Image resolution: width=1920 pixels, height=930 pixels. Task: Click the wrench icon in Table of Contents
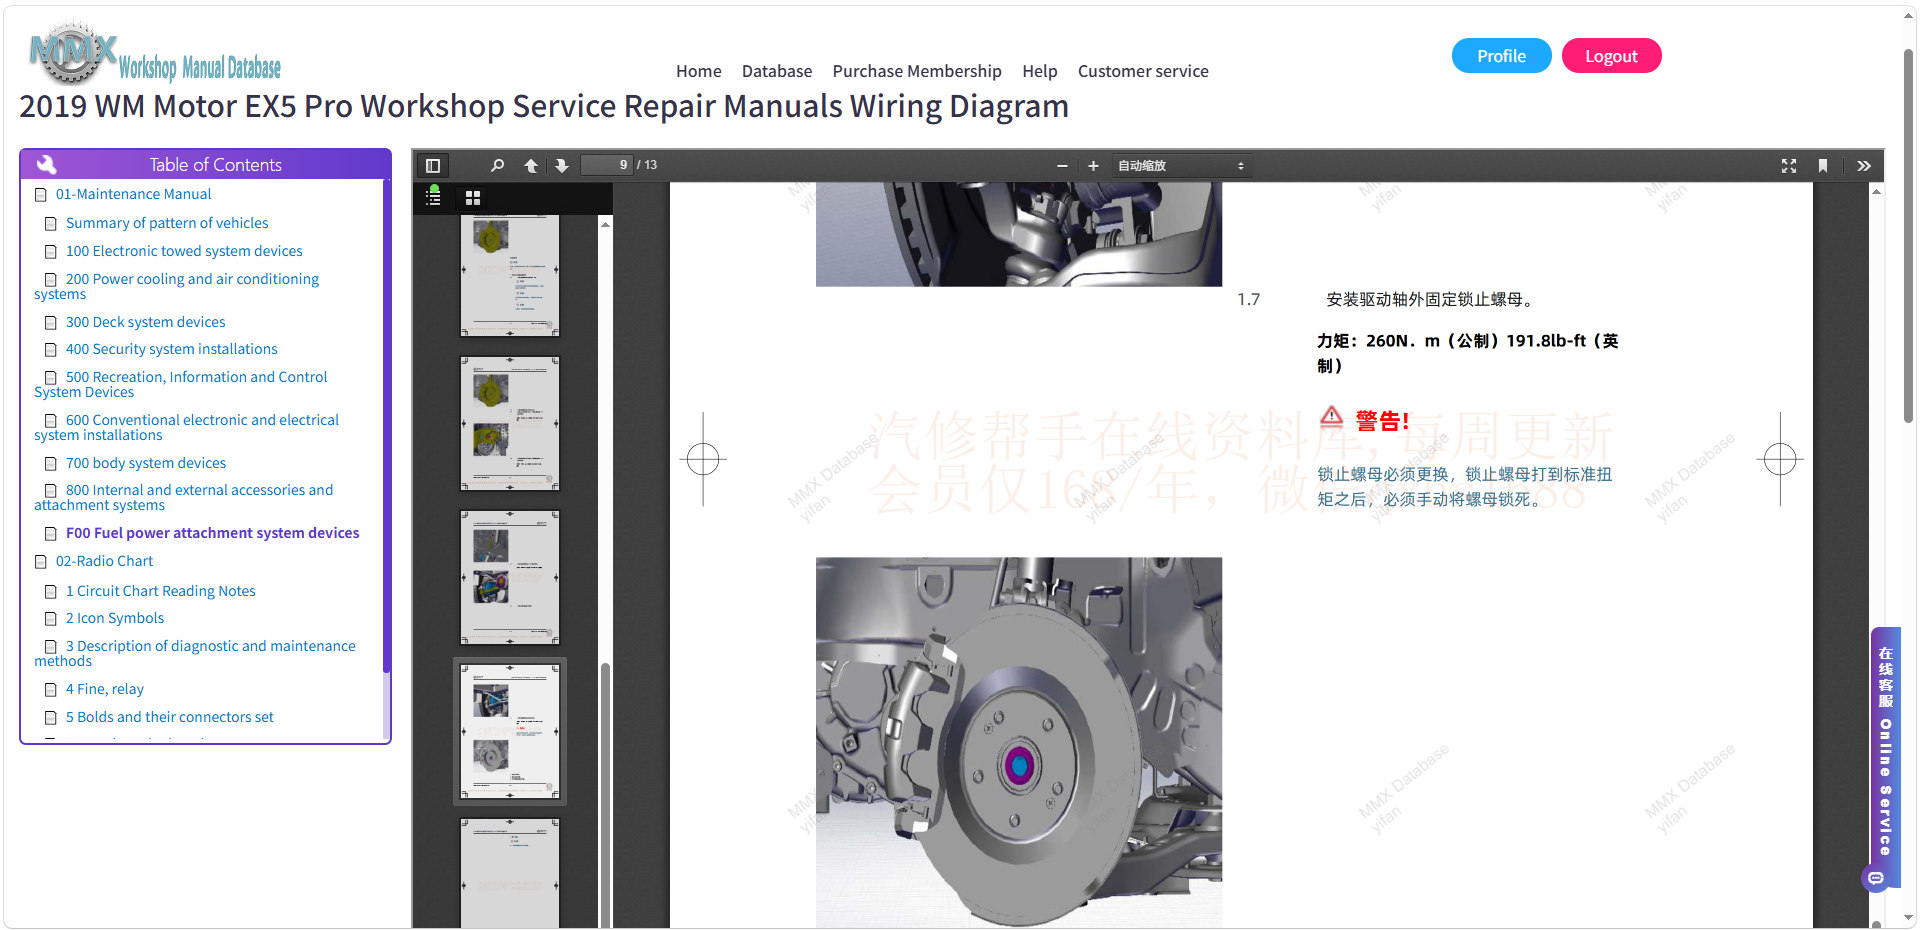point(46,165)
